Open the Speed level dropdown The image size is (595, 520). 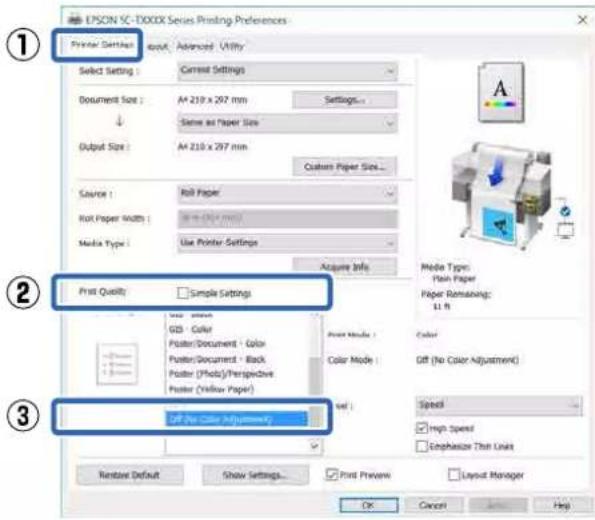[499, 405]
